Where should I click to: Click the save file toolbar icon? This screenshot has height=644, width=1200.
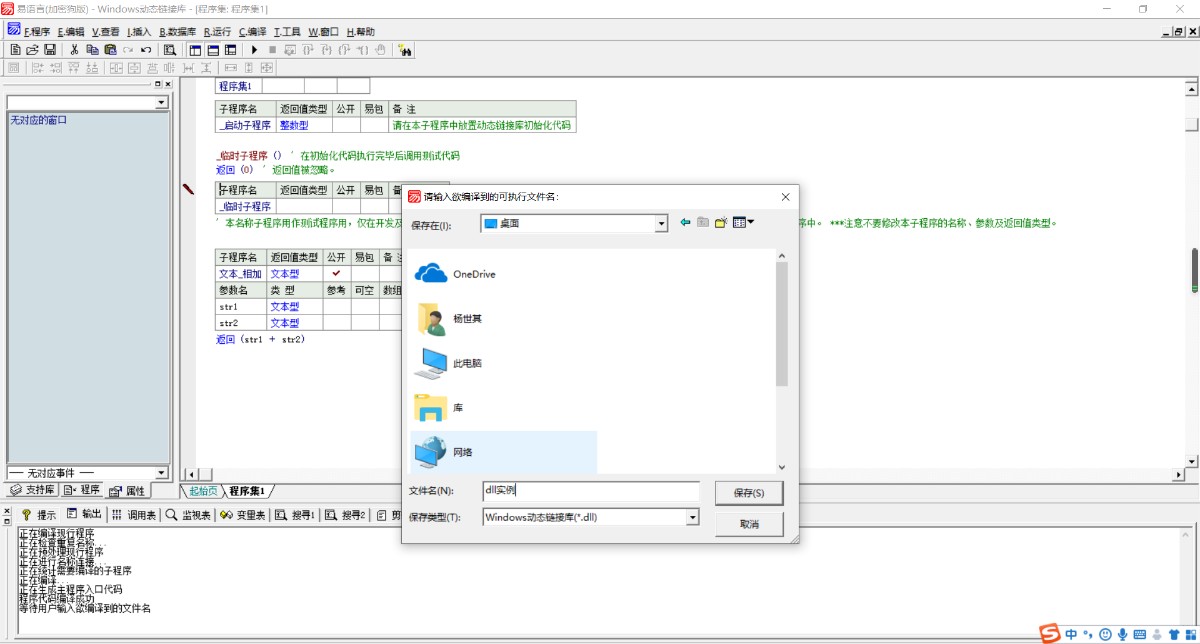click(x=49, y=49)
